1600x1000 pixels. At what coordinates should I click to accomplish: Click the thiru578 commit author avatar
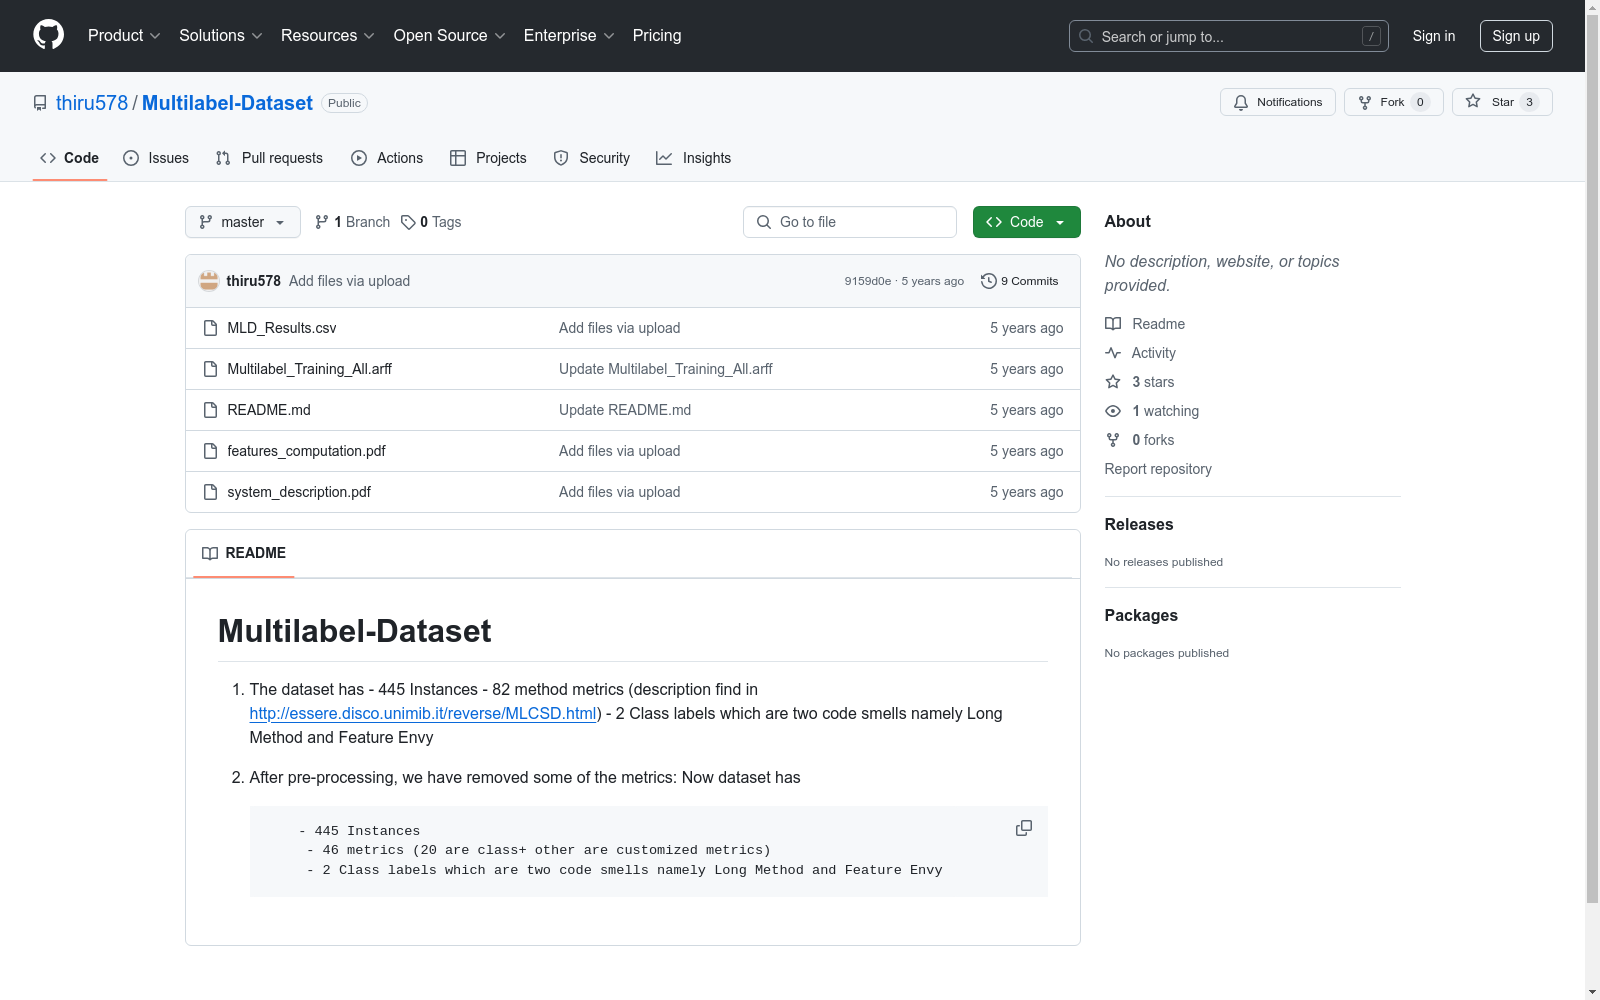point(209,281)
